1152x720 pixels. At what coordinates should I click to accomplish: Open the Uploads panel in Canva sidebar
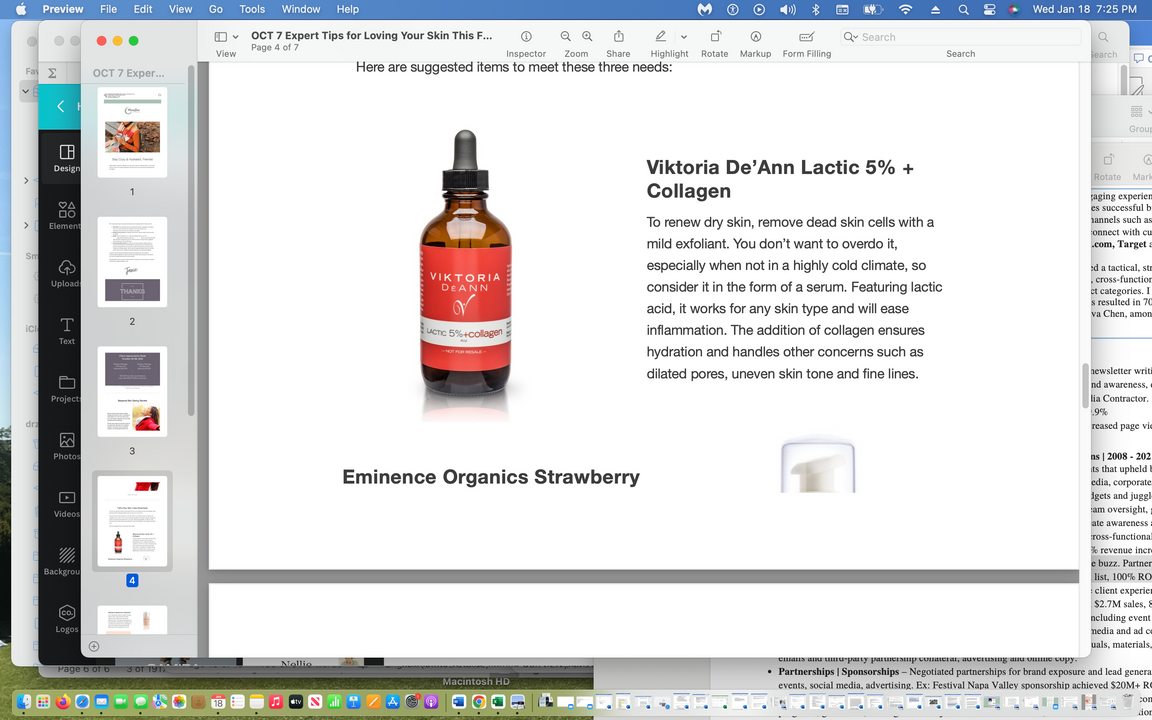66,272
